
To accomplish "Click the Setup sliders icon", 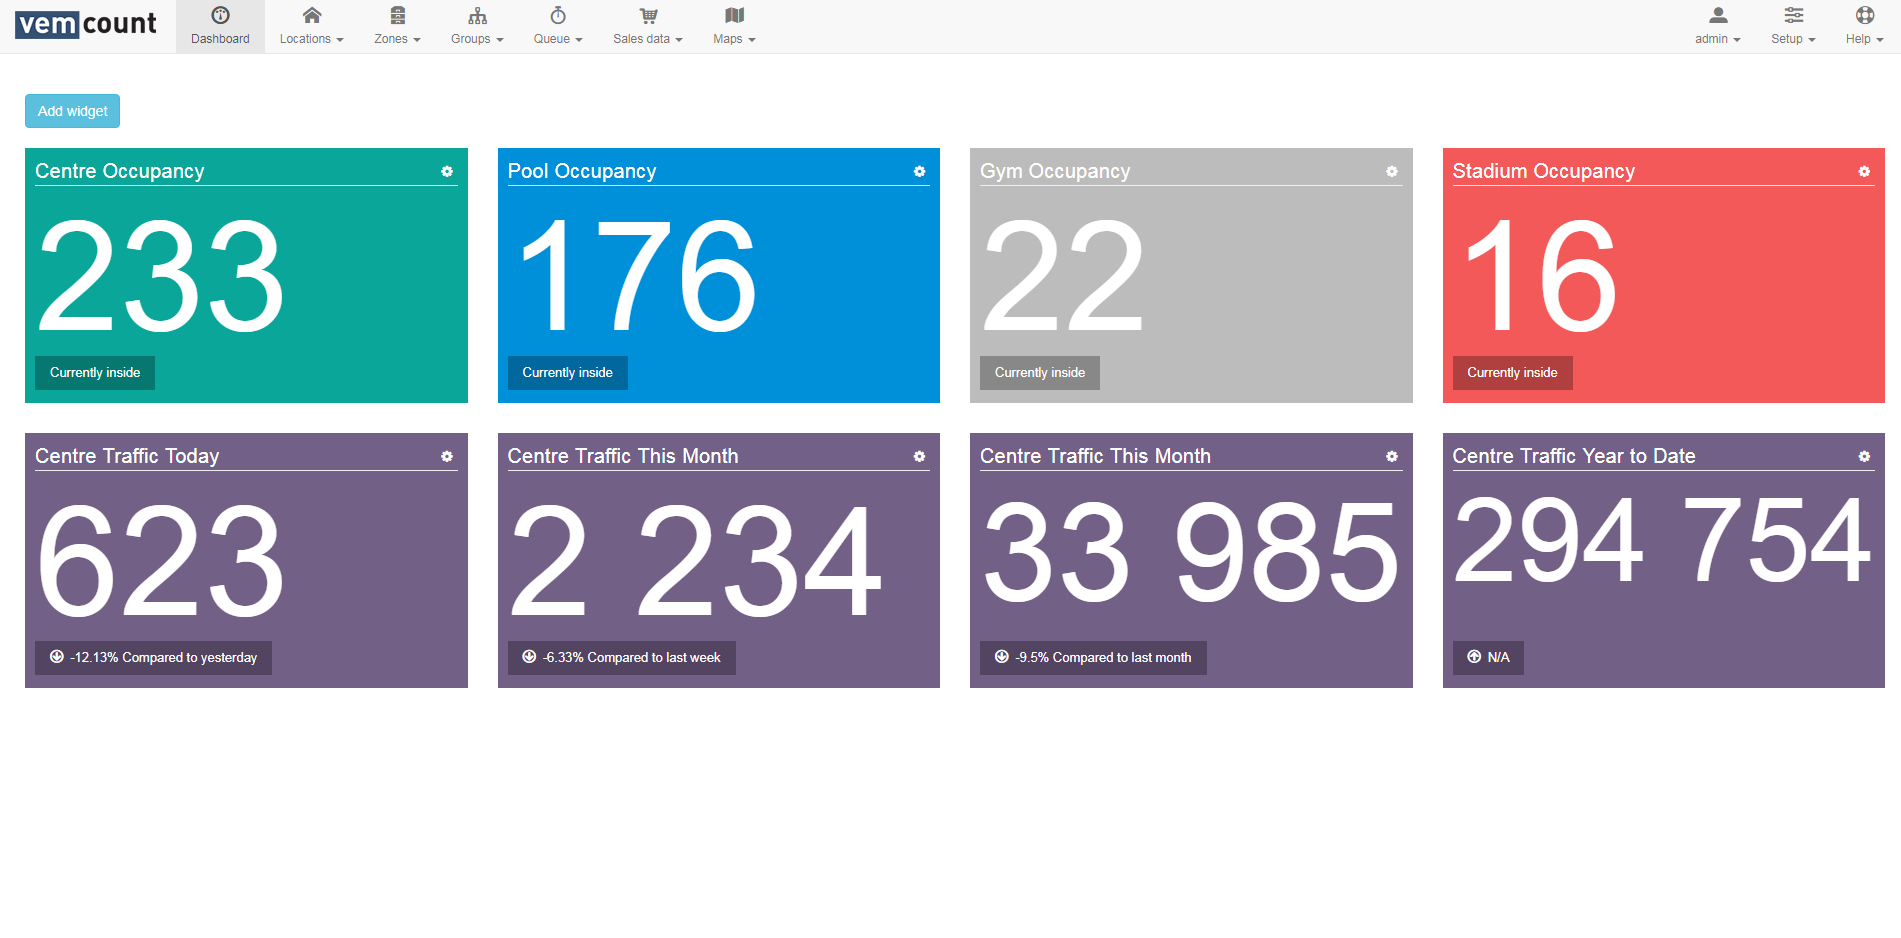I will click(1794, 15).
